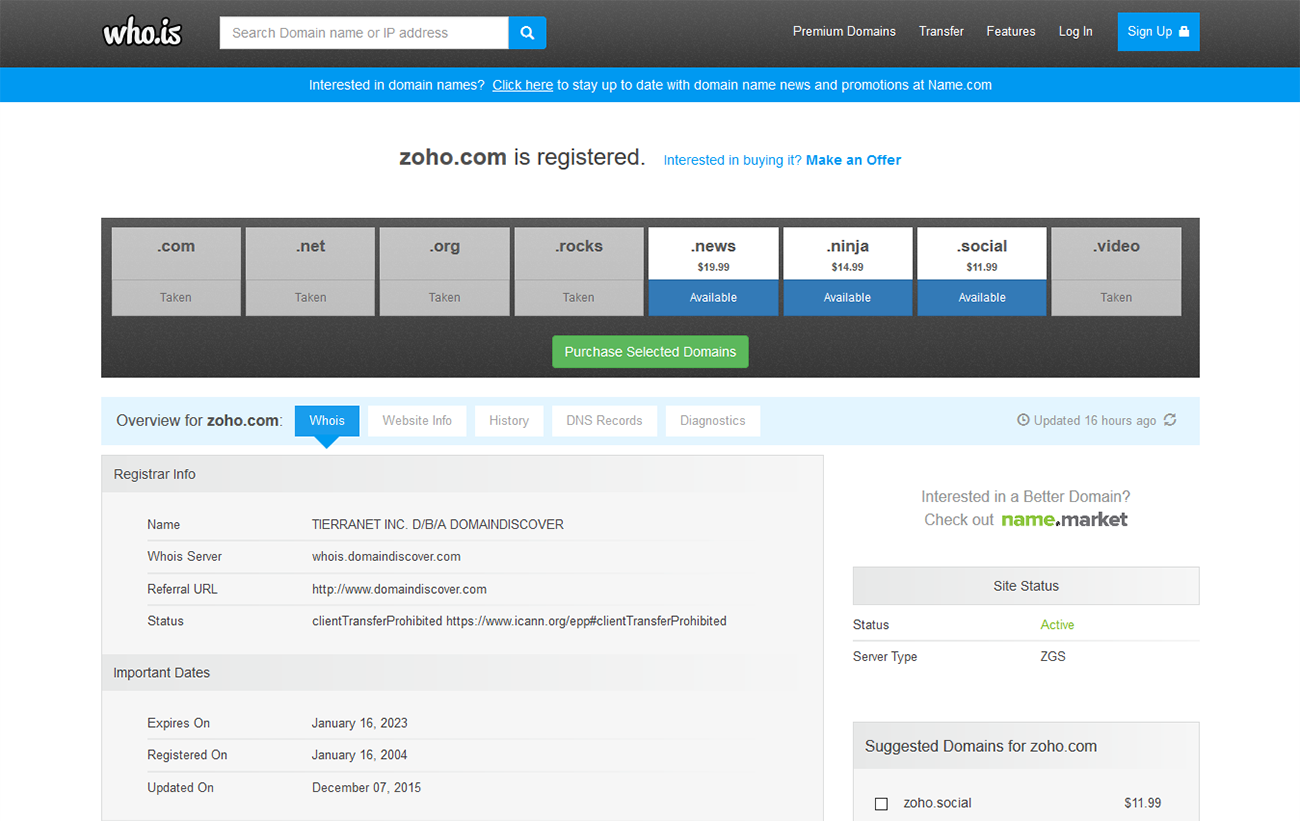This screenshot has width=1300, height=821.
Task: Click 'Updated 16 hours ago' text
Action: coord(1095,420)
